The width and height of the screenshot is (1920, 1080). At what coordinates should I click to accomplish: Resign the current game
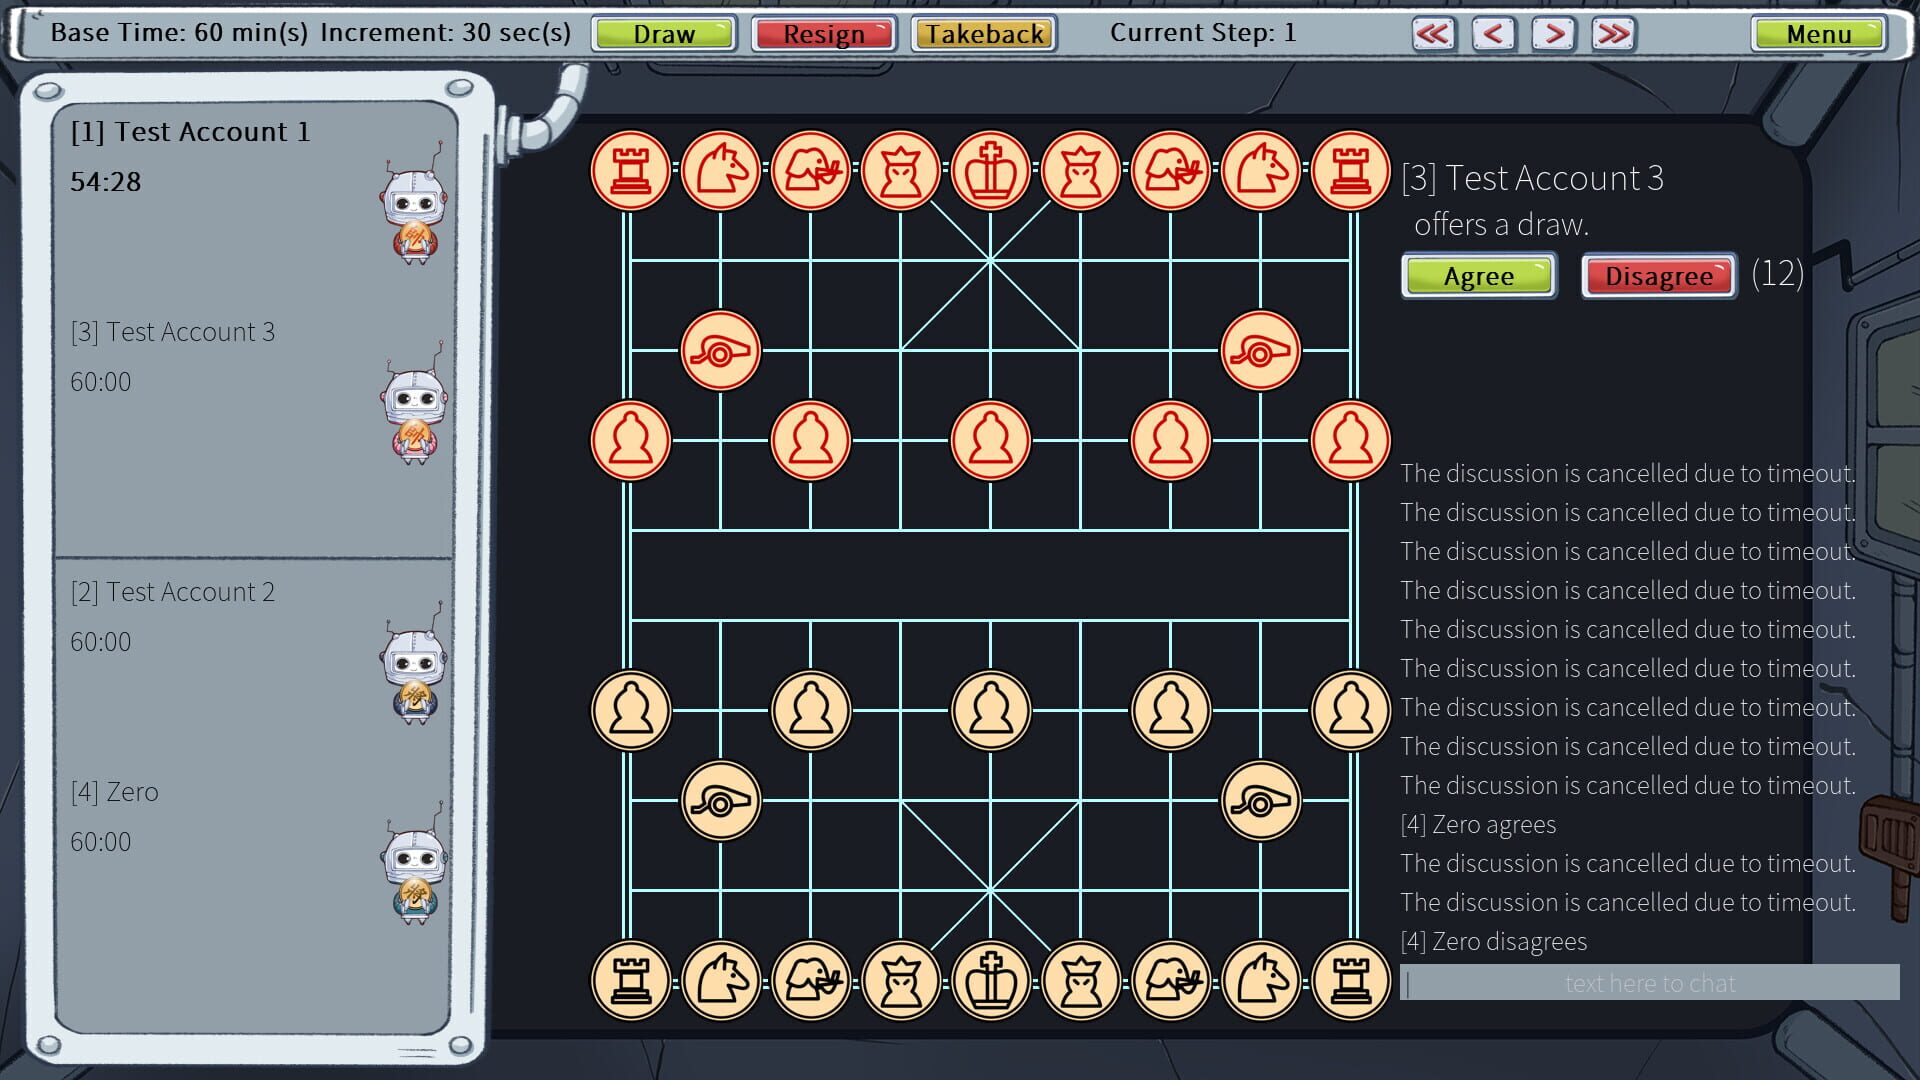pos(823,33)
